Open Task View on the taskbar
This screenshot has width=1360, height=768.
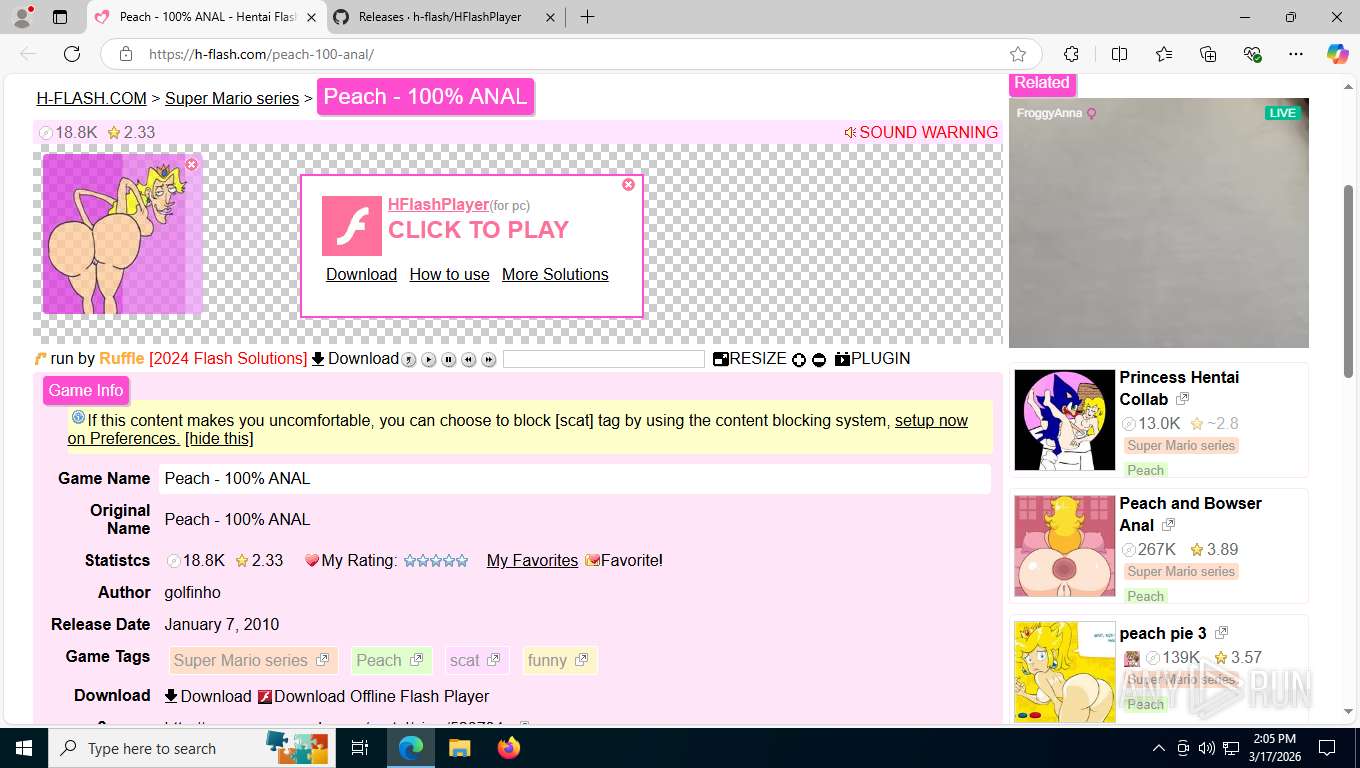click(360, 748)
